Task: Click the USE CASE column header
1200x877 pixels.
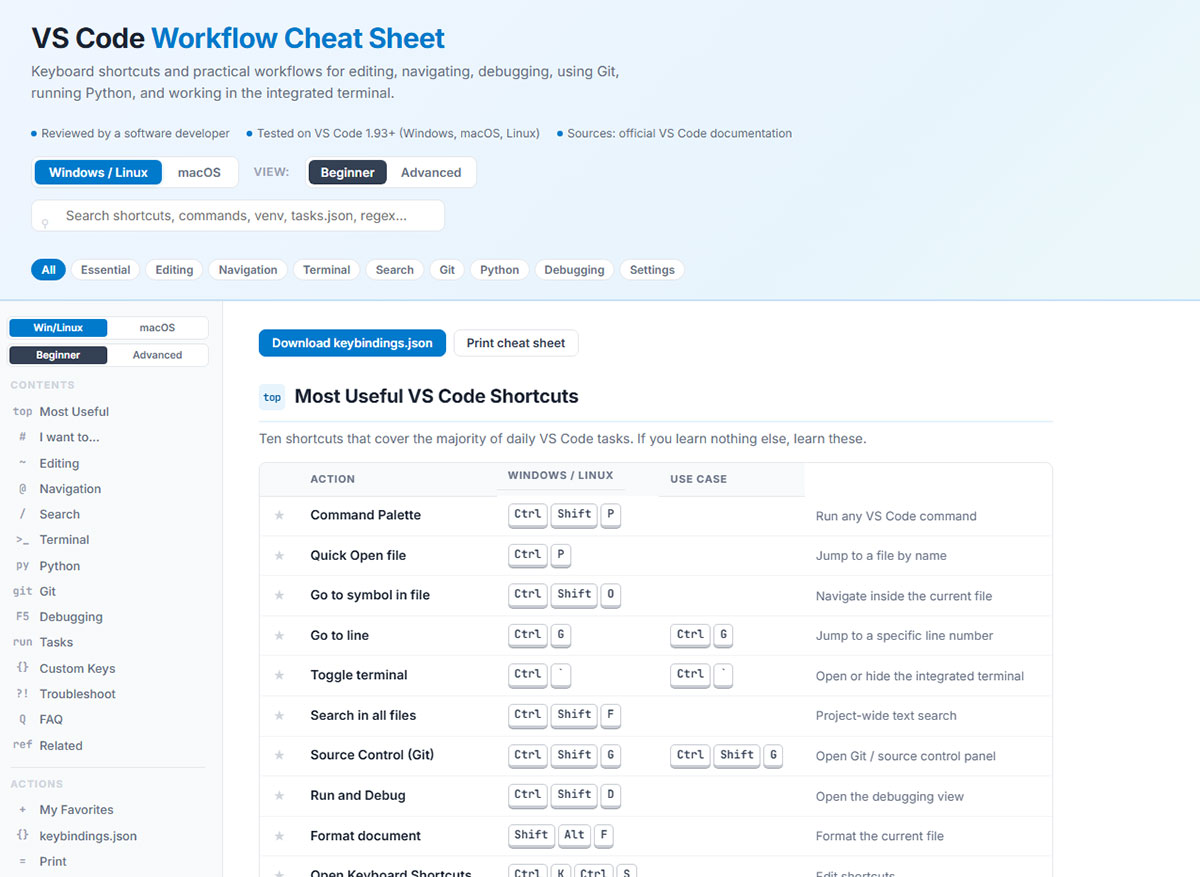Action: (698, 479)
